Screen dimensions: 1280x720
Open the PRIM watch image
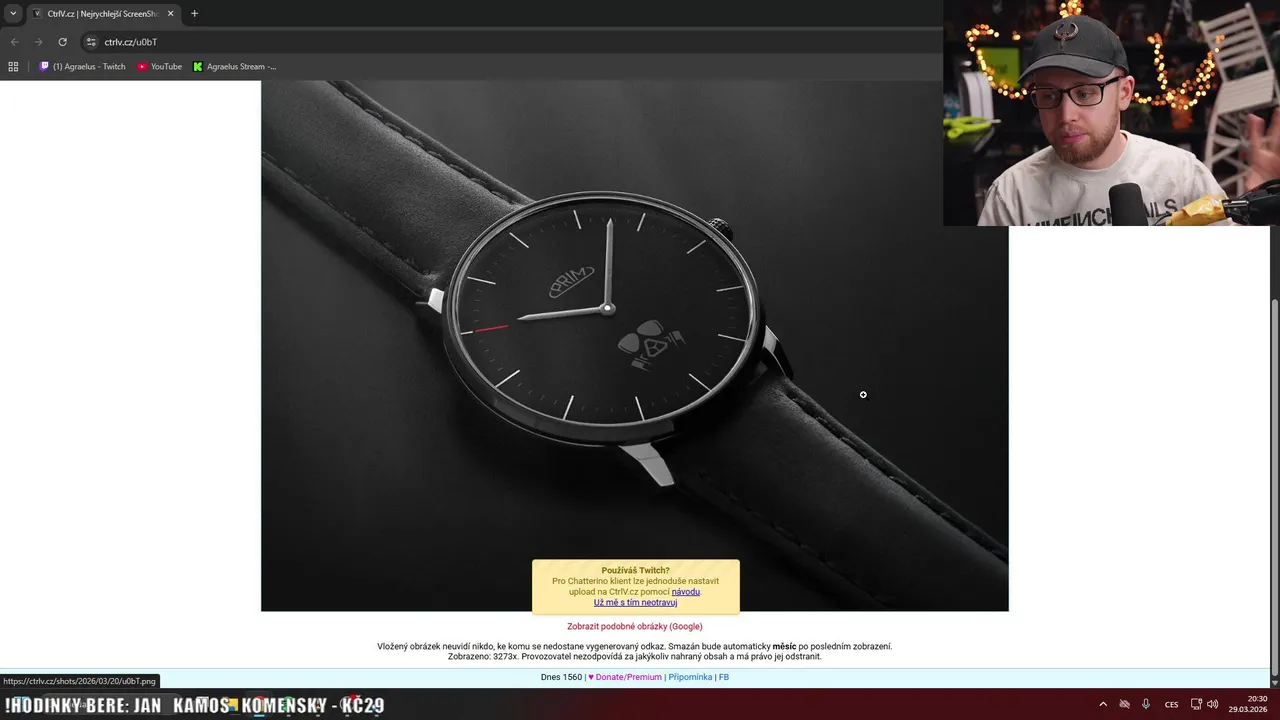coord(634,345)
